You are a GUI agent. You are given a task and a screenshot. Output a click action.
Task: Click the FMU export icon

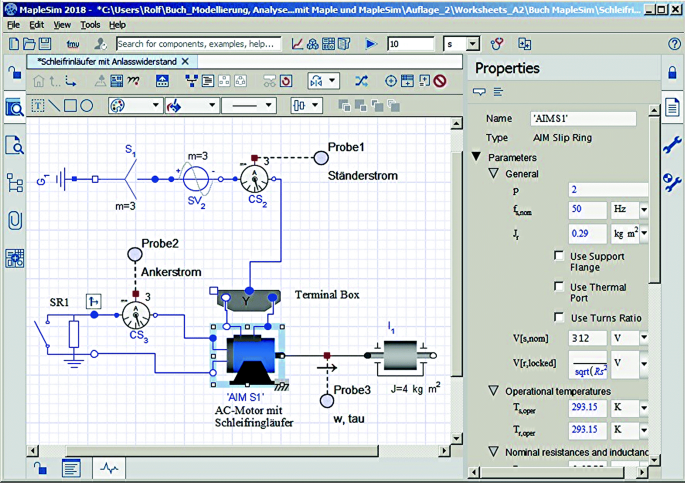click(73, 44)
